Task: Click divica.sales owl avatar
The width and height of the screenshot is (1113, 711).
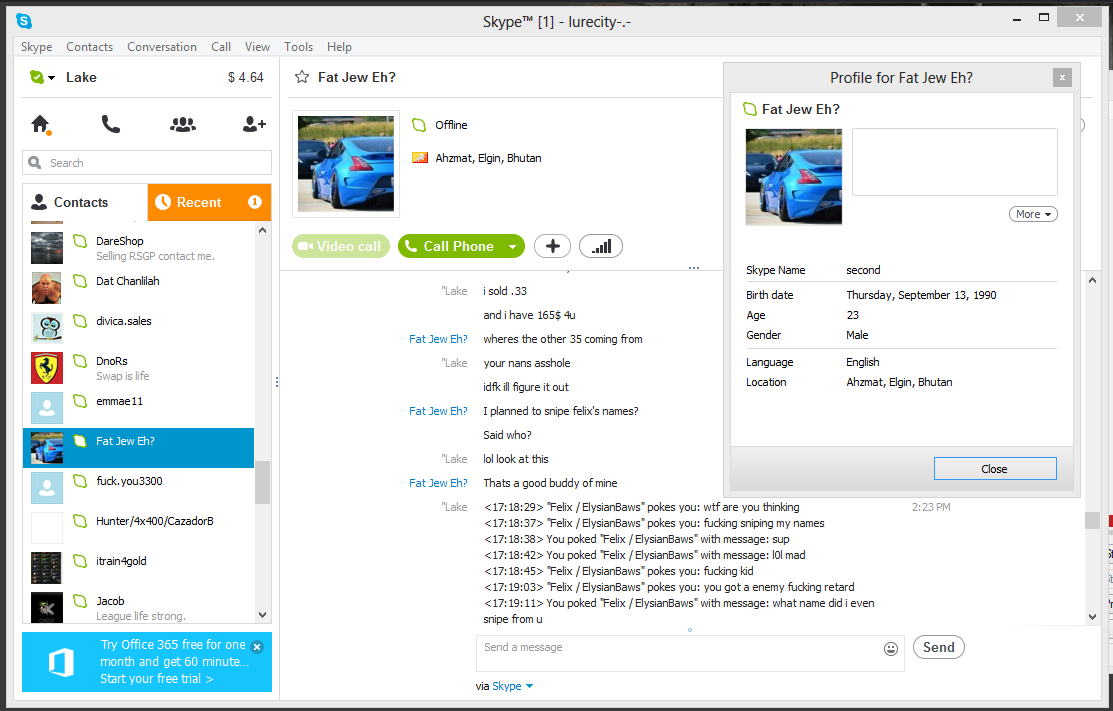Action: tap(47, 328)
